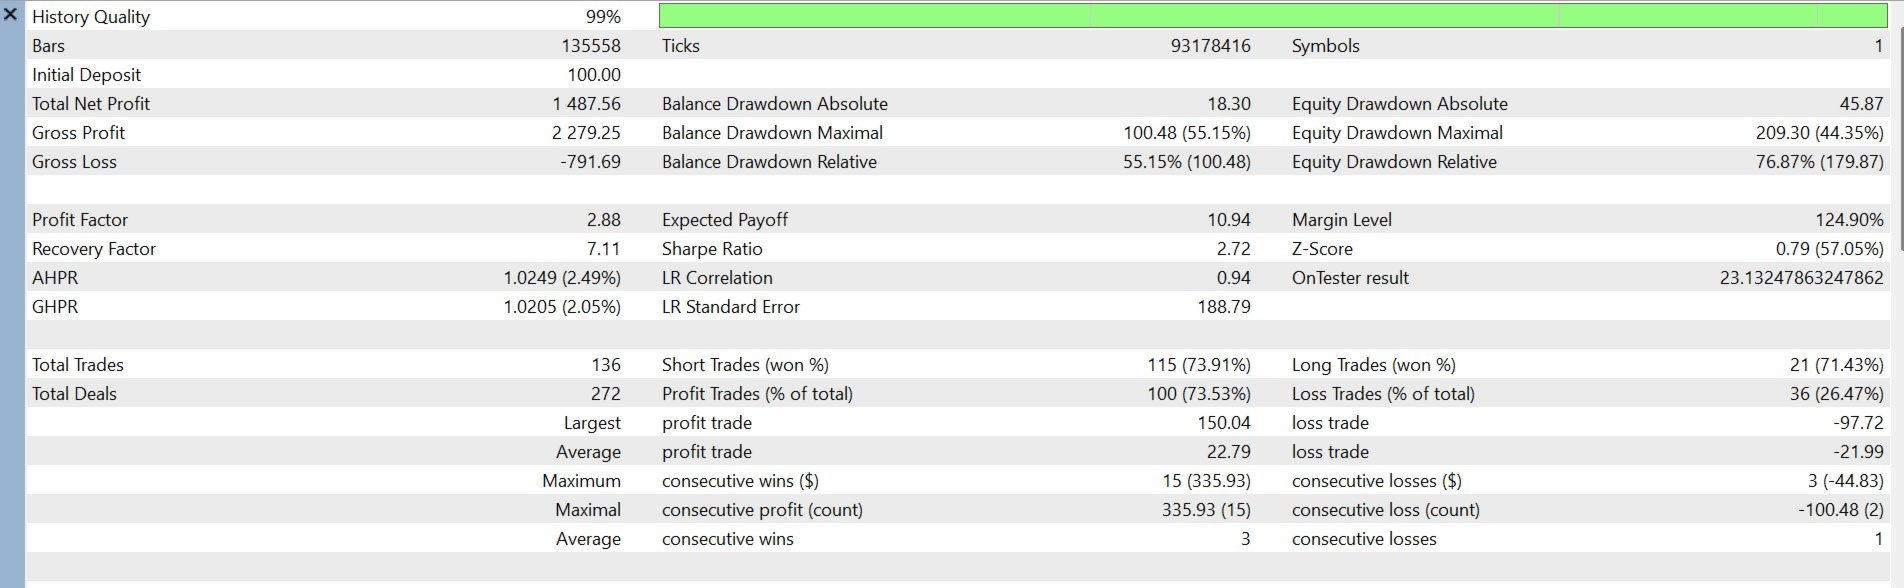This screenshot has width=1904, height=588.
Task: Click the Total Trades count 136
Action: (x=606, y=365)
